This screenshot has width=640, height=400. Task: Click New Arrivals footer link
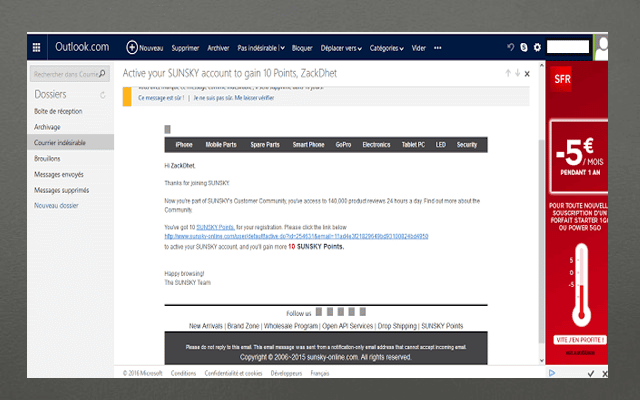[x=206, y=326]
